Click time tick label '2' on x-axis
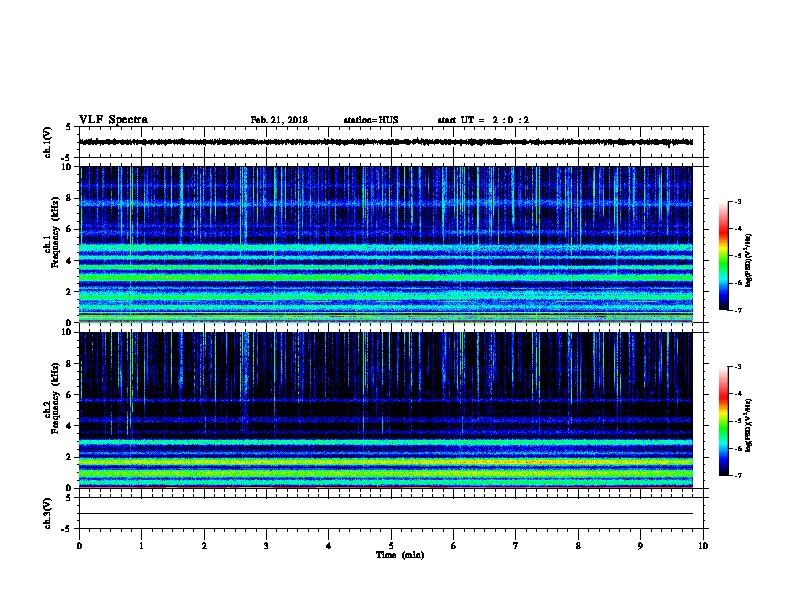Image resolution: width=792 pixels, height=612 pixels. click(x=204, y=546)
